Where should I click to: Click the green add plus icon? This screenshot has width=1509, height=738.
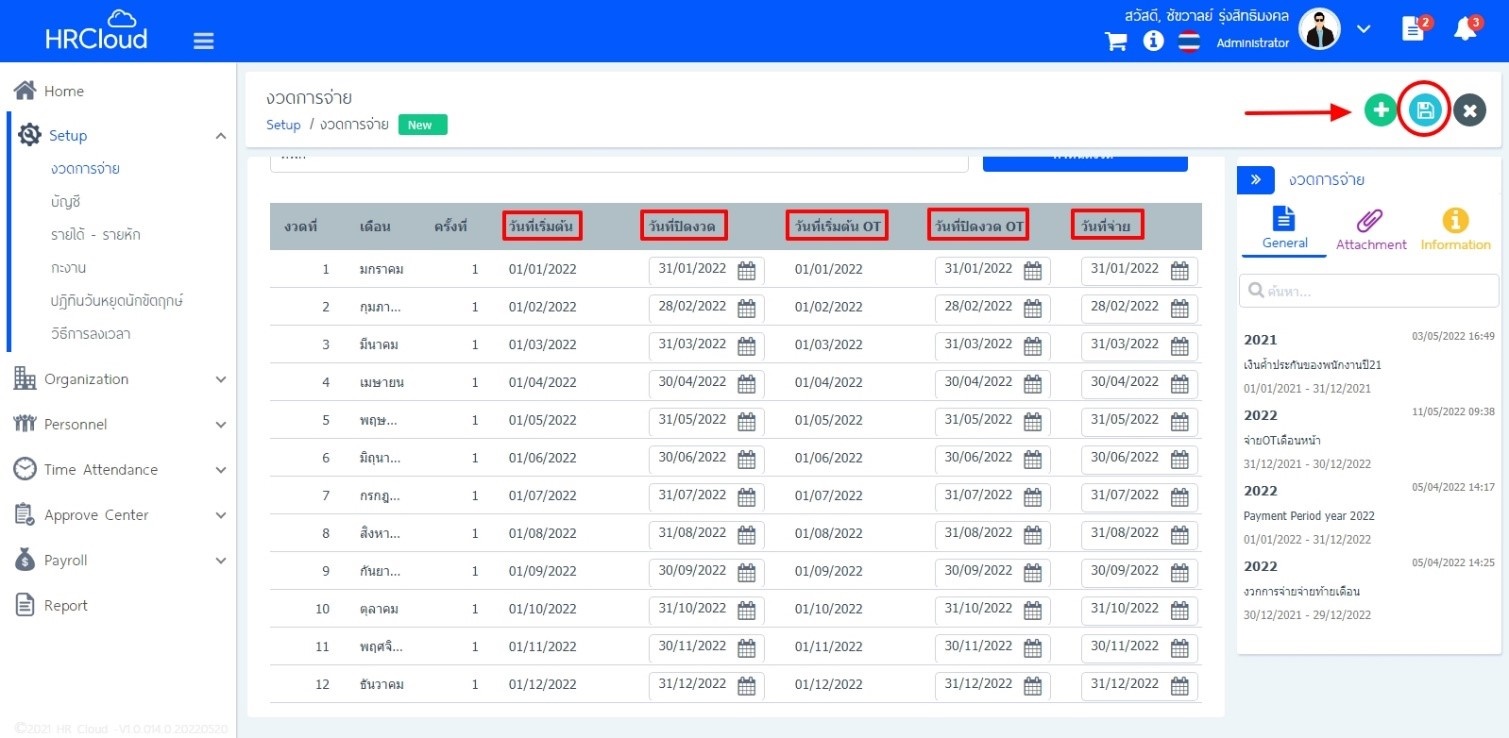1381,110
